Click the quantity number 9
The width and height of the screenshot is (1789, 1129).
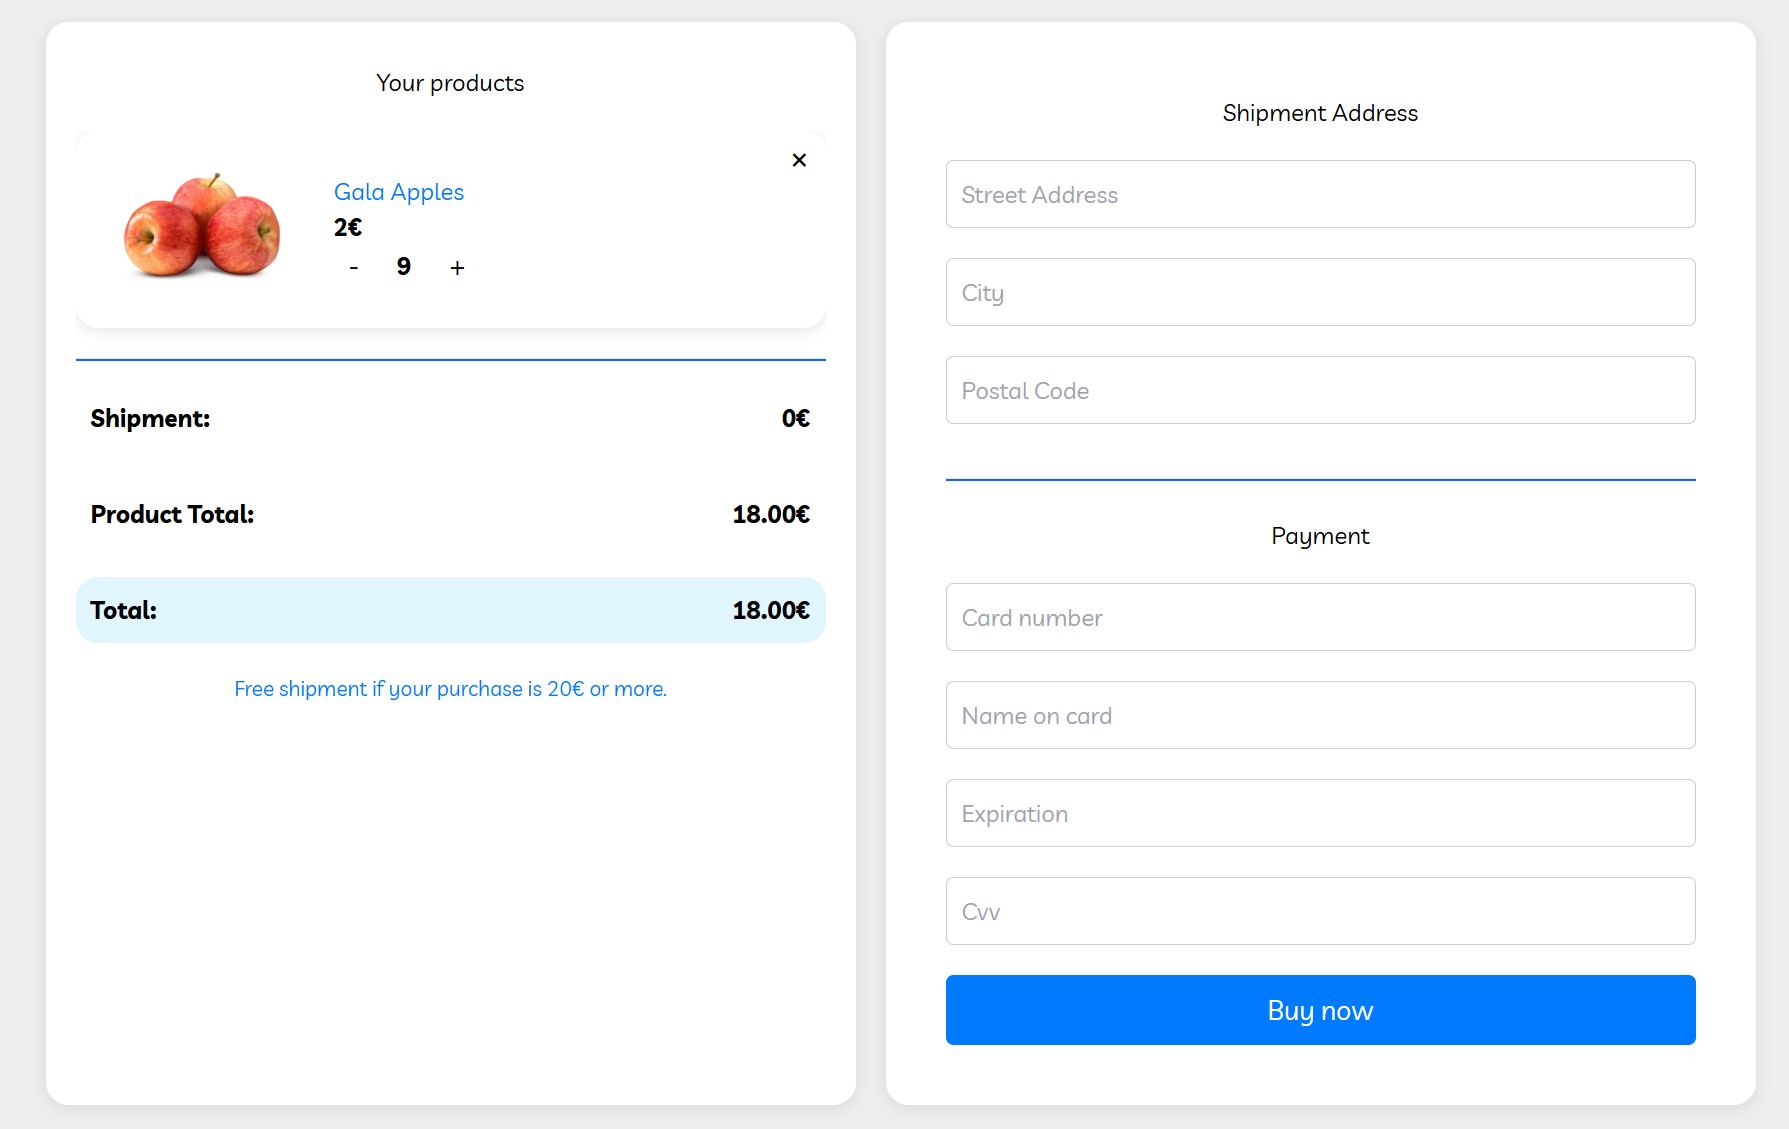click(404, 267)
